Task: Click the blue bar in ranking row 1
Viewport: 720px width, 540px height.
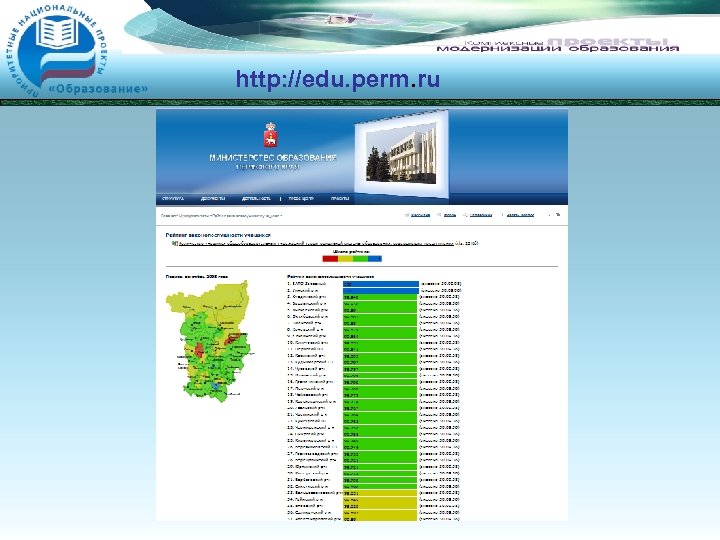Action: (x=381, y=284)
